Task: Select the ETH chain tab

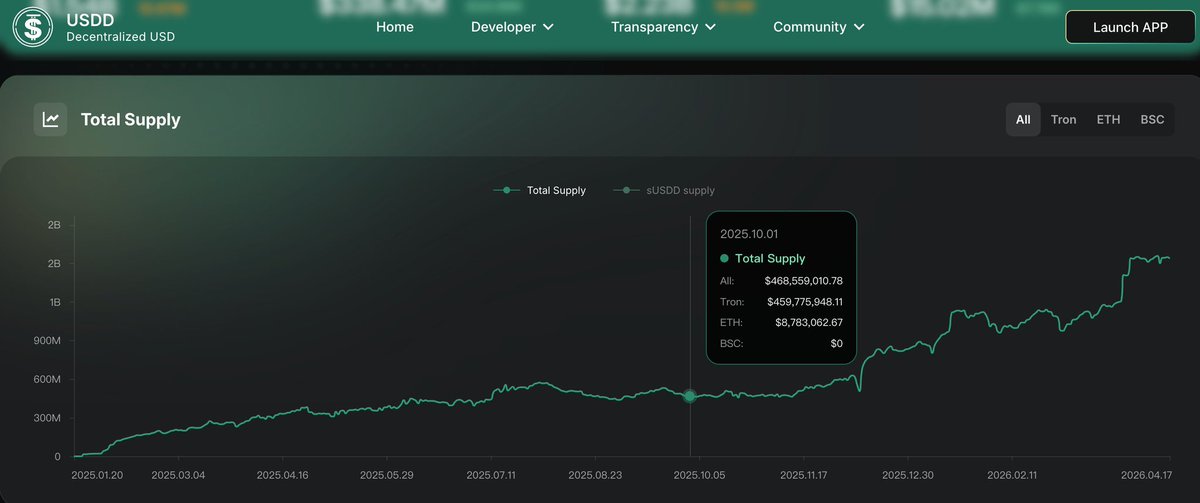Action: click(x=1108, y=120)
